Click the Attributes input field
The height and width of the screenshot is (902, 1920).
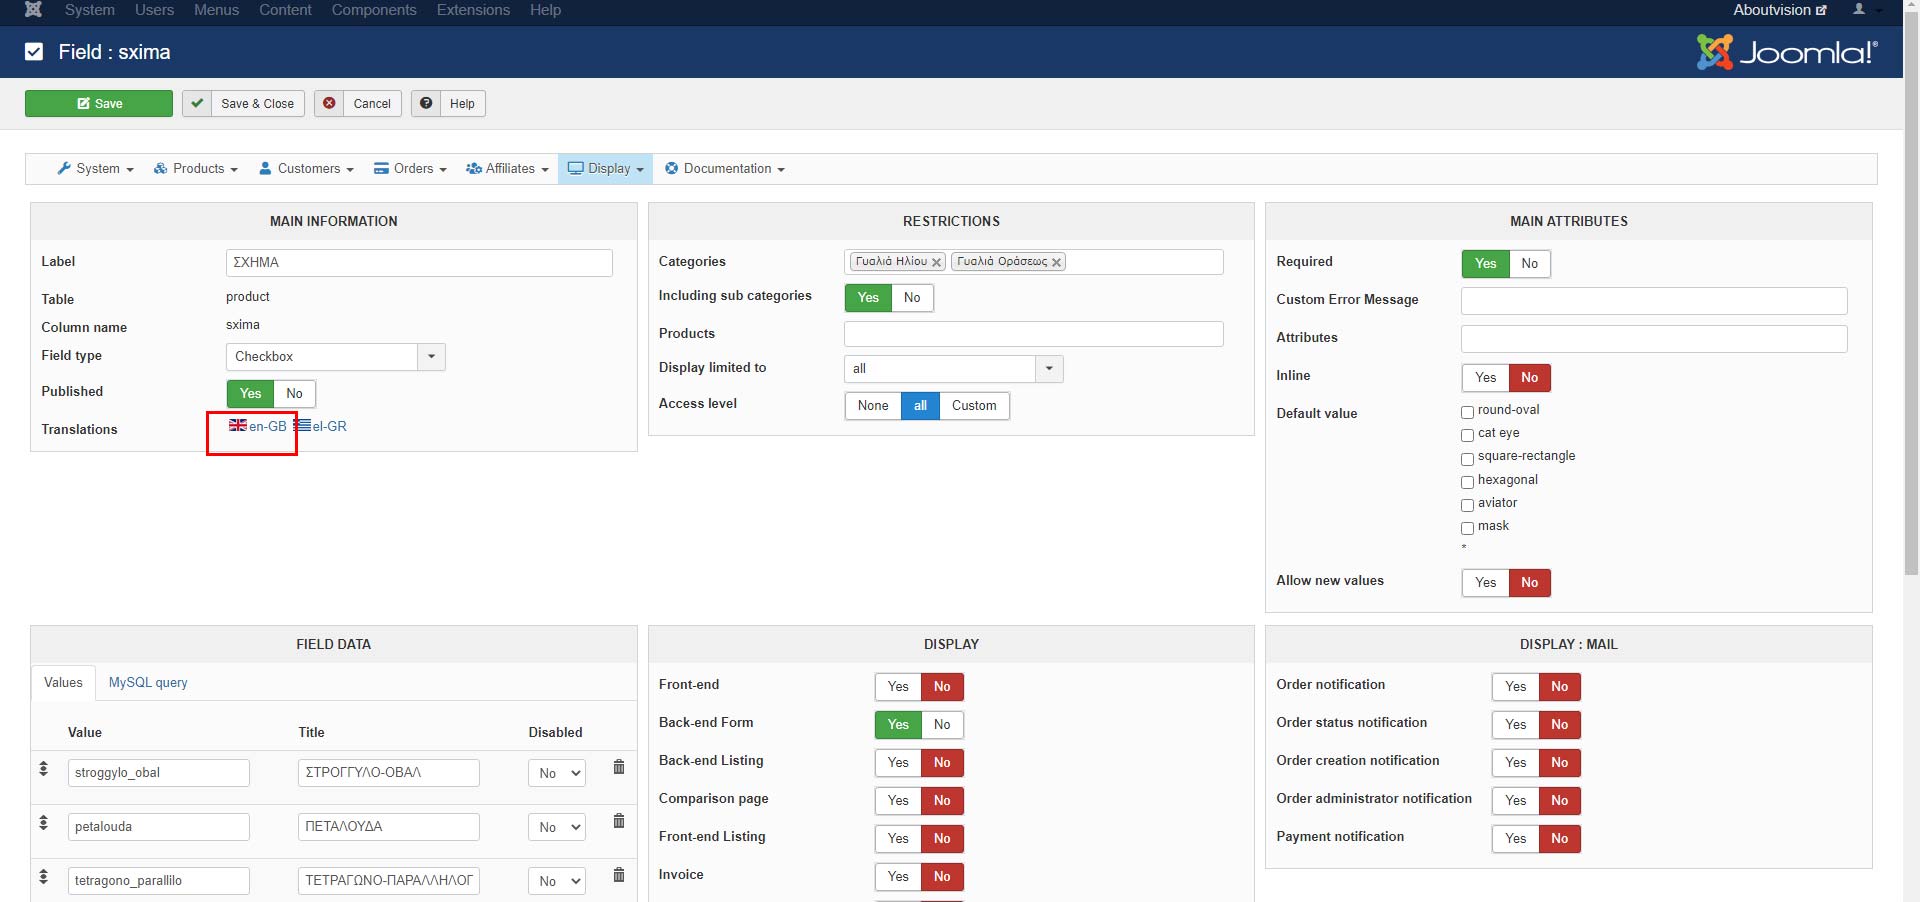(1654, 339)
